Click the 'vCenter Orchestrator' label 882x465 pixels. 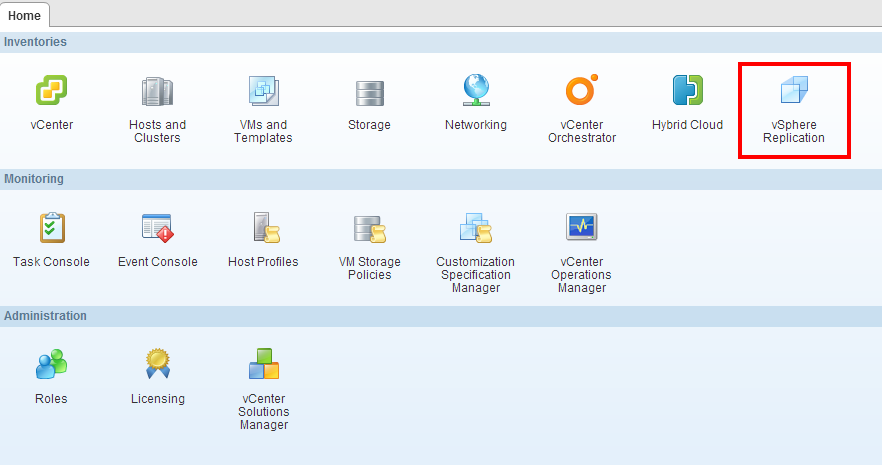pyautogui.click(x=582, y=131)
